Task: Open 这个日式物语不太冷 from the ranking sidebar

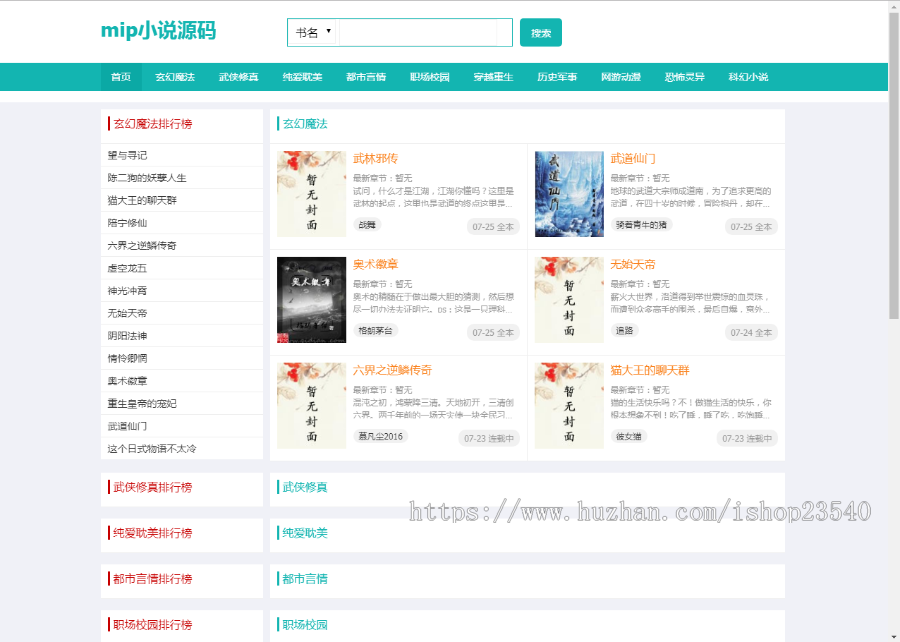Action: click(152, 449)
